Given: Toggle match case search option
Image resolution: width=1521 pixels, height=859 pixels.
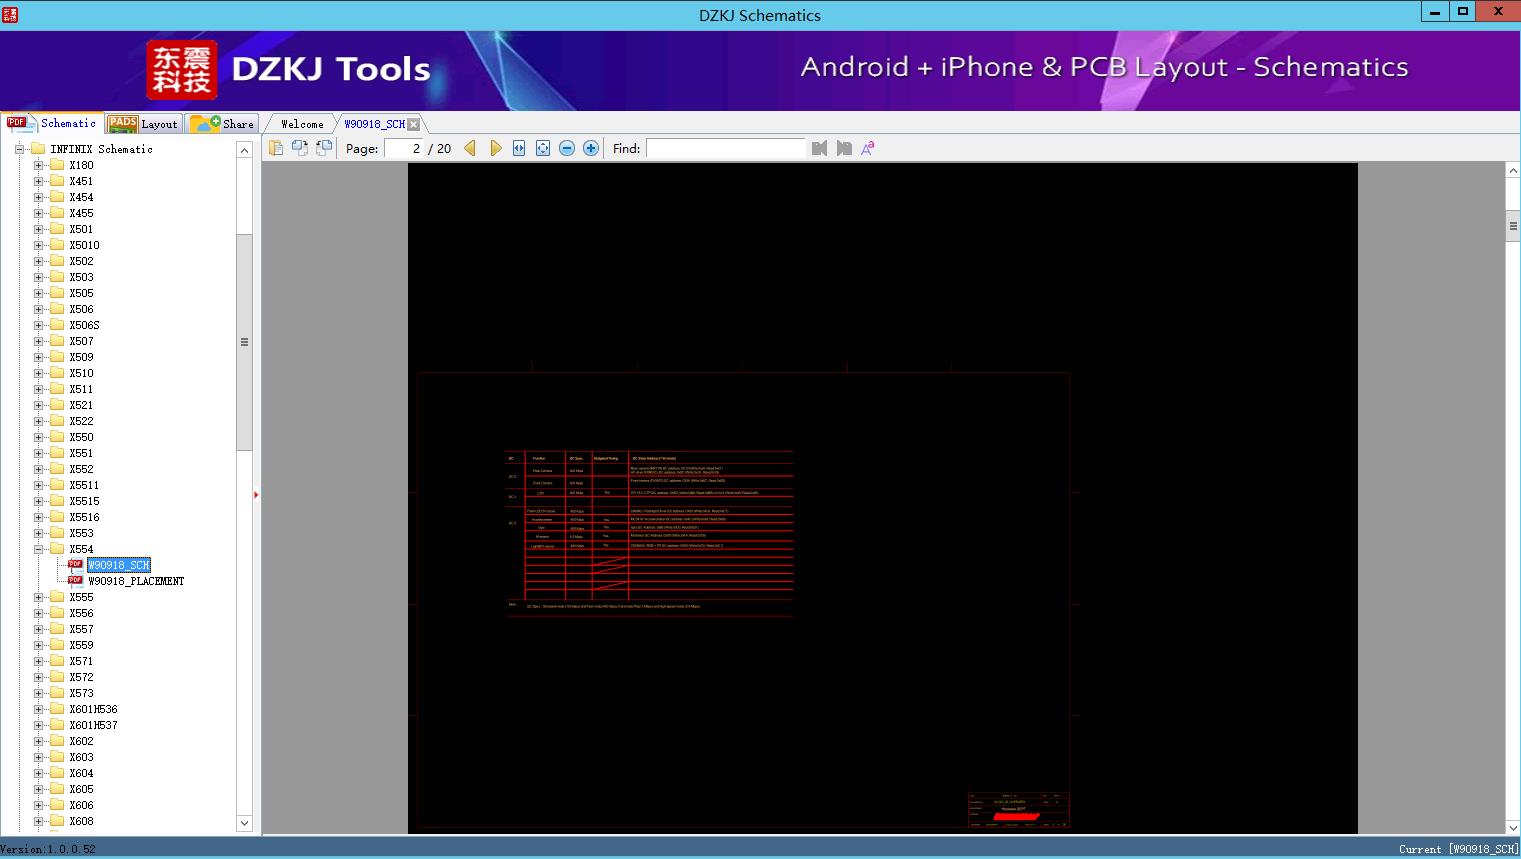Looking at the screenshot, I should [868, 148].
